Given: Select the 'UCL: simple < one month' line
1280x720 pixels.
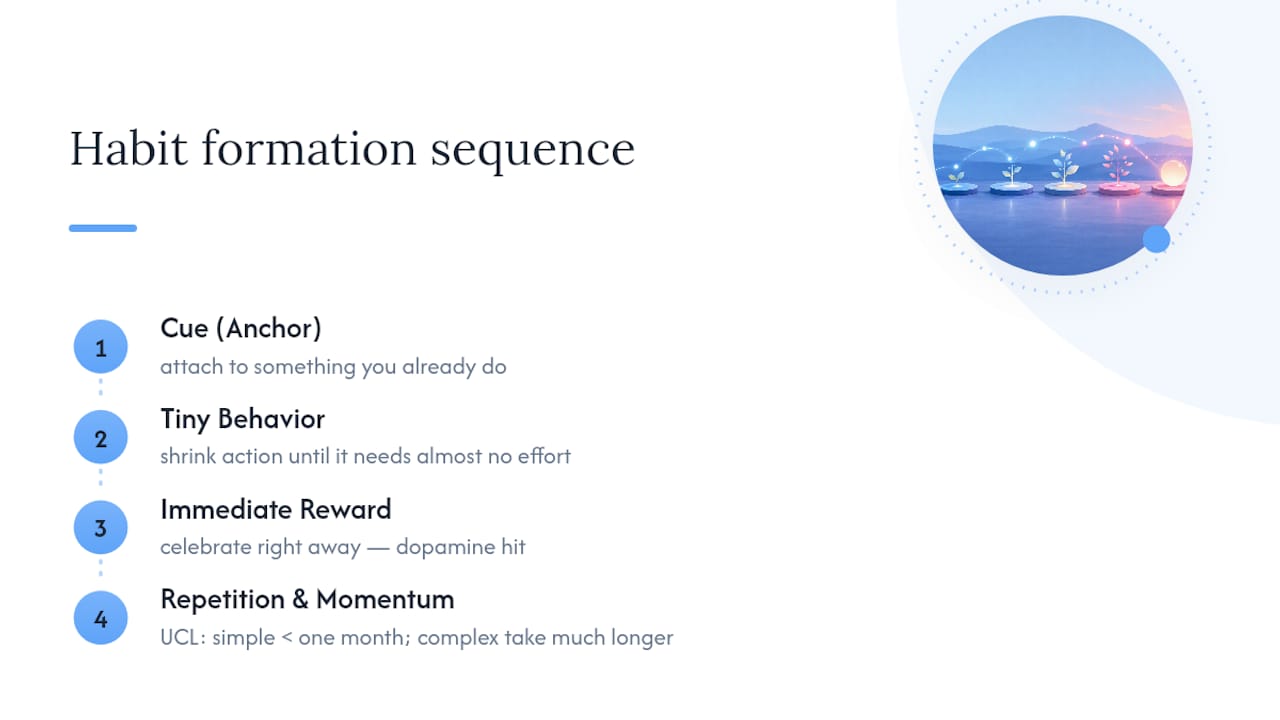Looking at the screenshot, I should pos(416,638).
